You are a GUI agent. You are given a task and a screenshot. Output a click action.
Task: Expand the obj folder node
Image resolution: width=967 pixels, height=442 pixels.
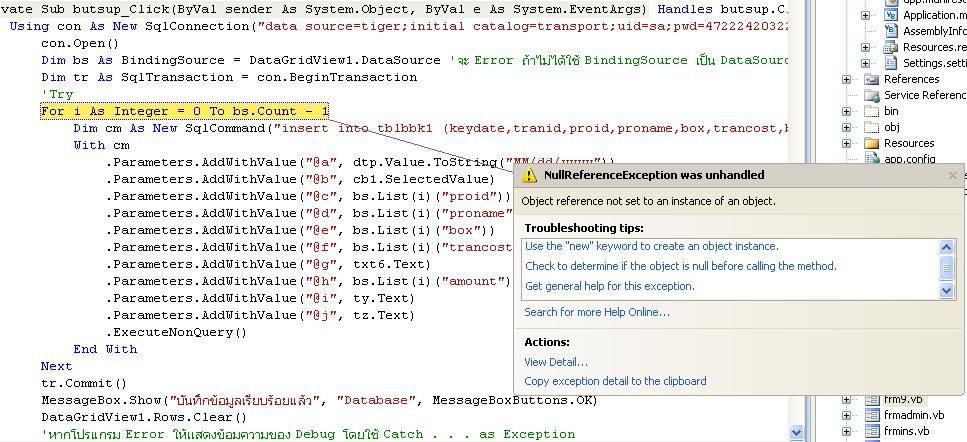point(846,128)
